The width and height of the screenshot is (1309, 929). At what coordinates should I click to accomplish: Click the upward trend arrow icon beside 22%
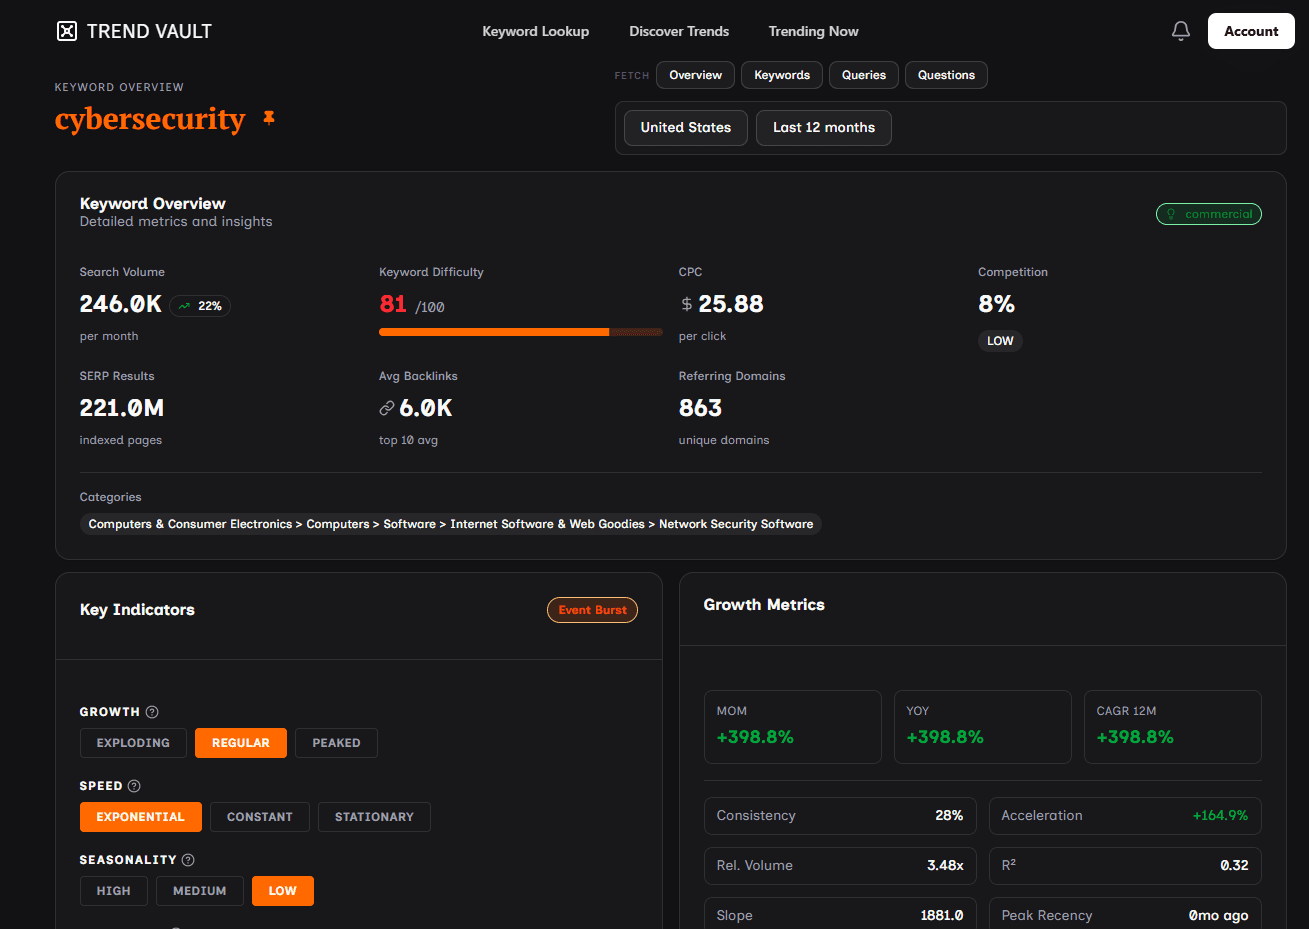tap(184, 306)
